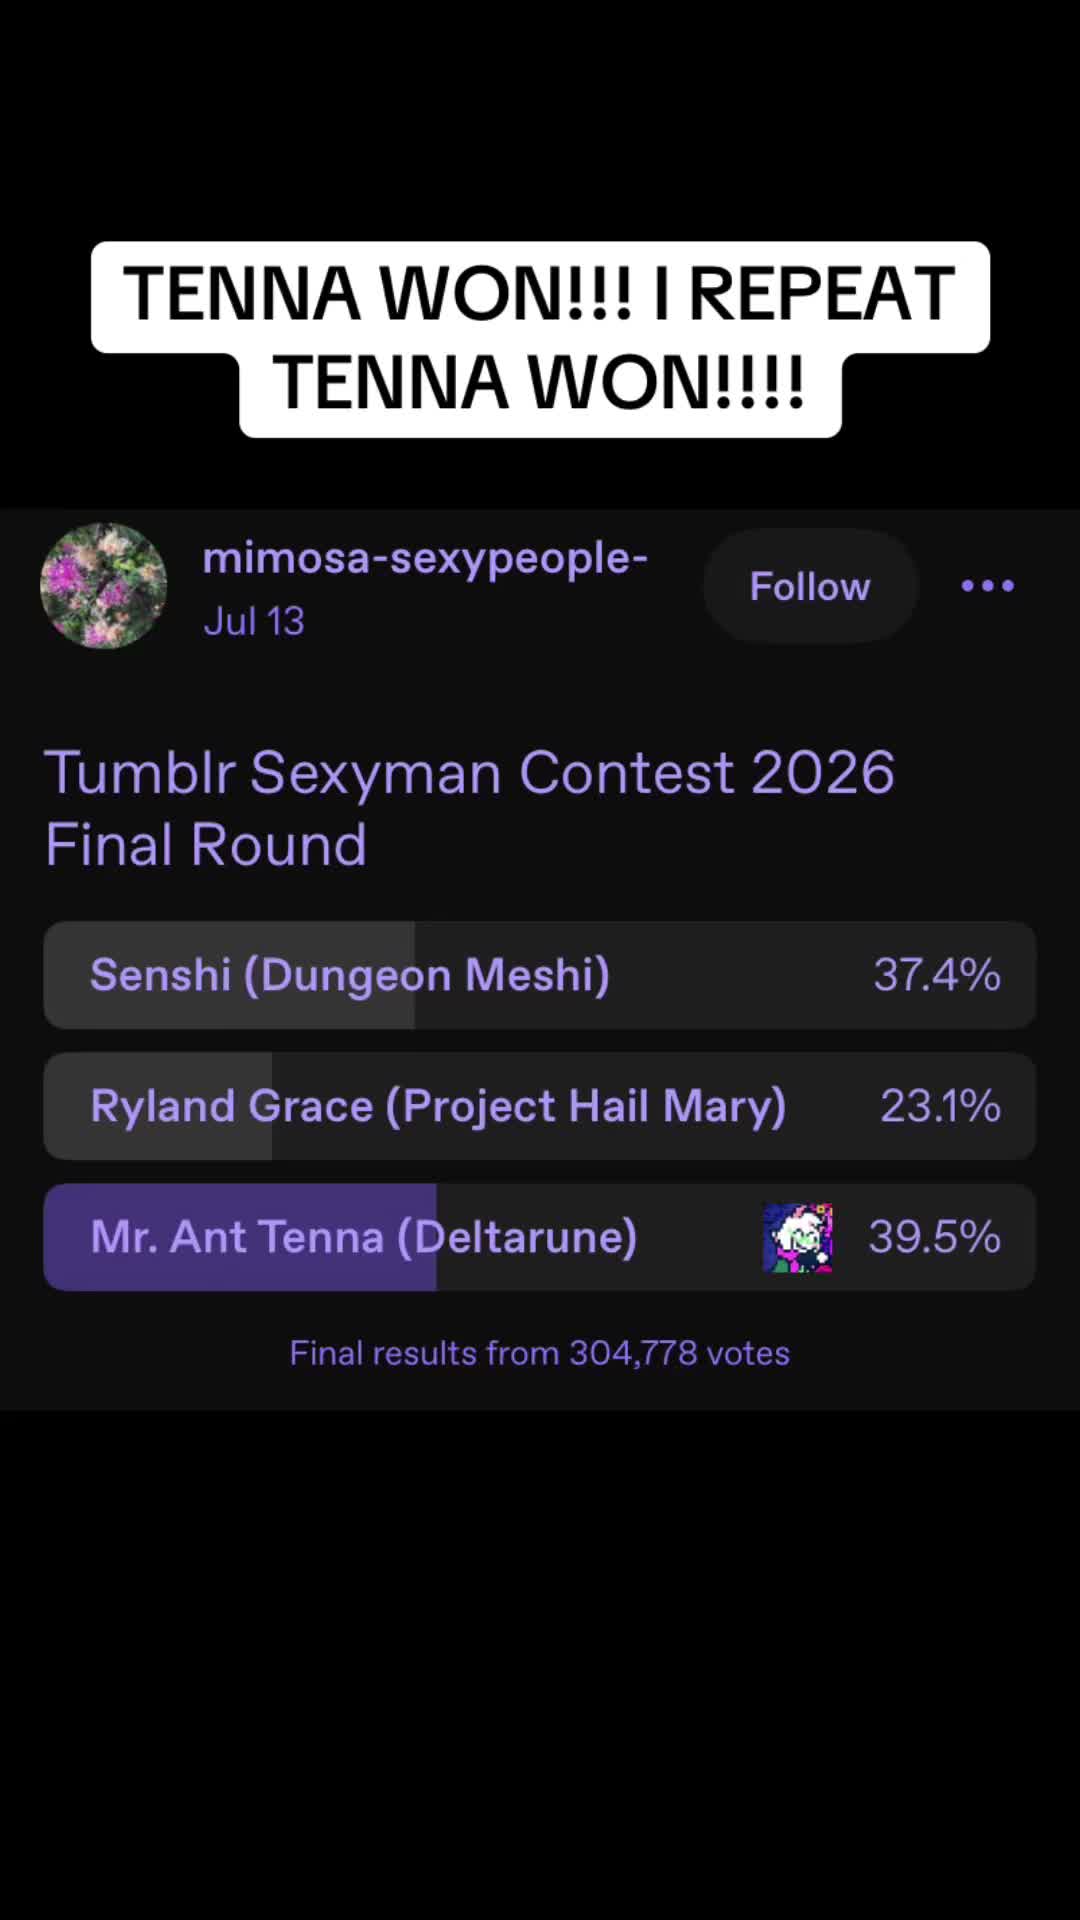This screenshot has height=1920, width=1080.
Task: Open the three-dot more options menu
Action: [x=987, y=586]
